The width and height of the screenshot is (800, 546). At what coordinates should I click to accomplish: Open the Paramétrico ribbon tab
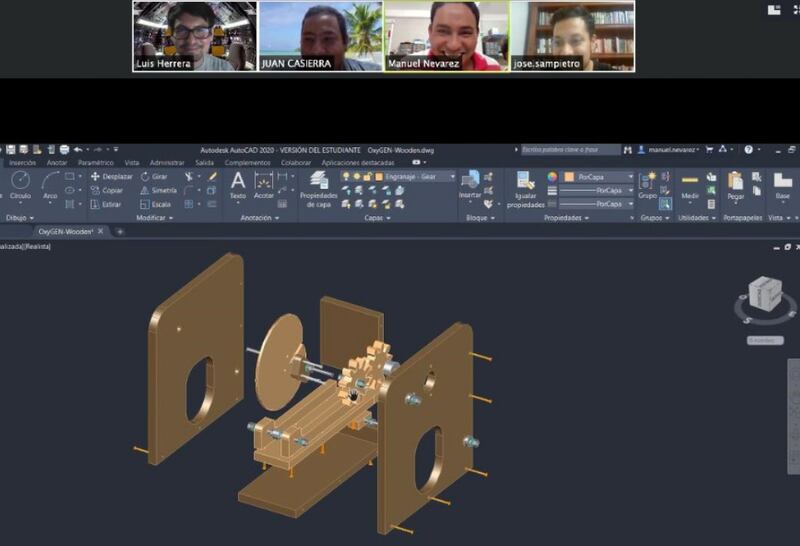[x=96, y=163]
